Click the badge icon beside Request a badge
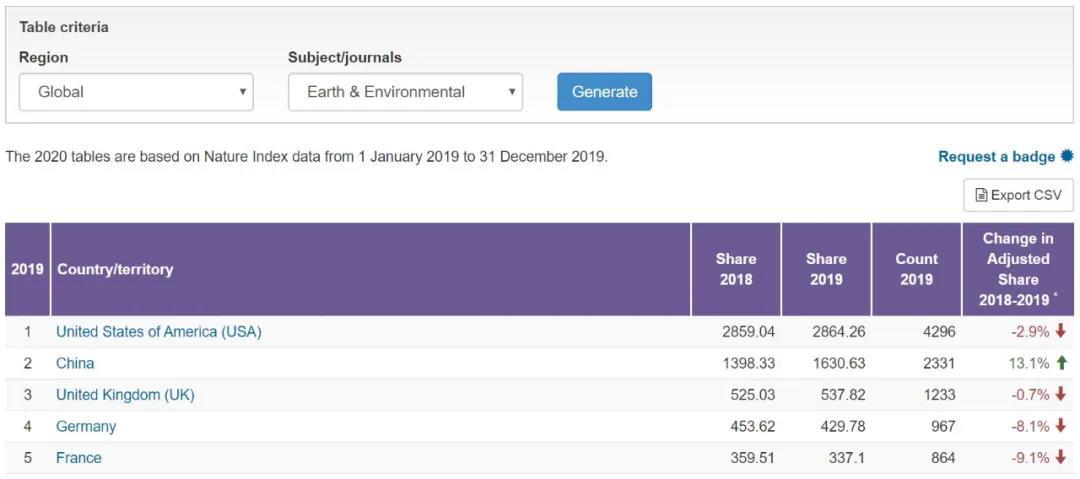This screenshot has width=1080, height=479. (1067, 156)
